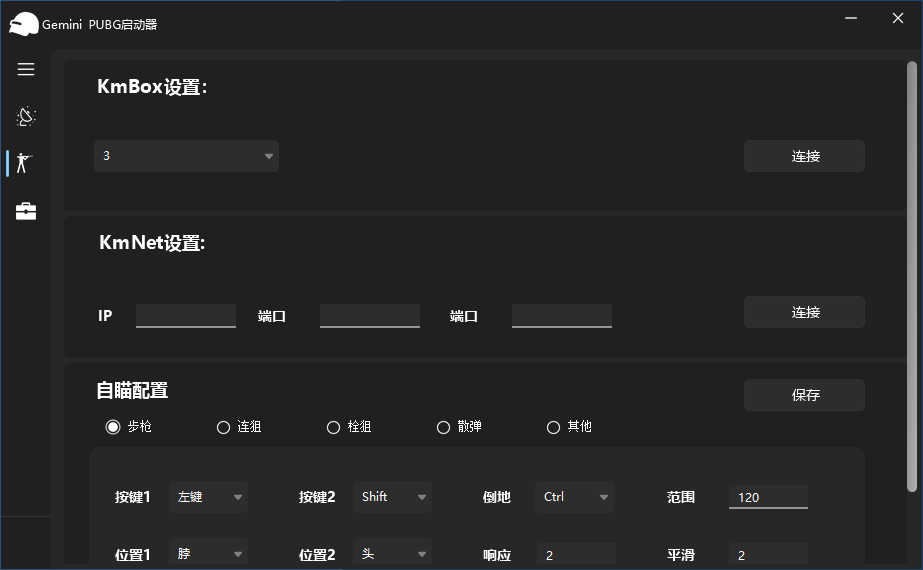The width and height of the screenshot is (923, 570).
Task: Expand the KmBox port dropdown showing 3
Action: 186,156
